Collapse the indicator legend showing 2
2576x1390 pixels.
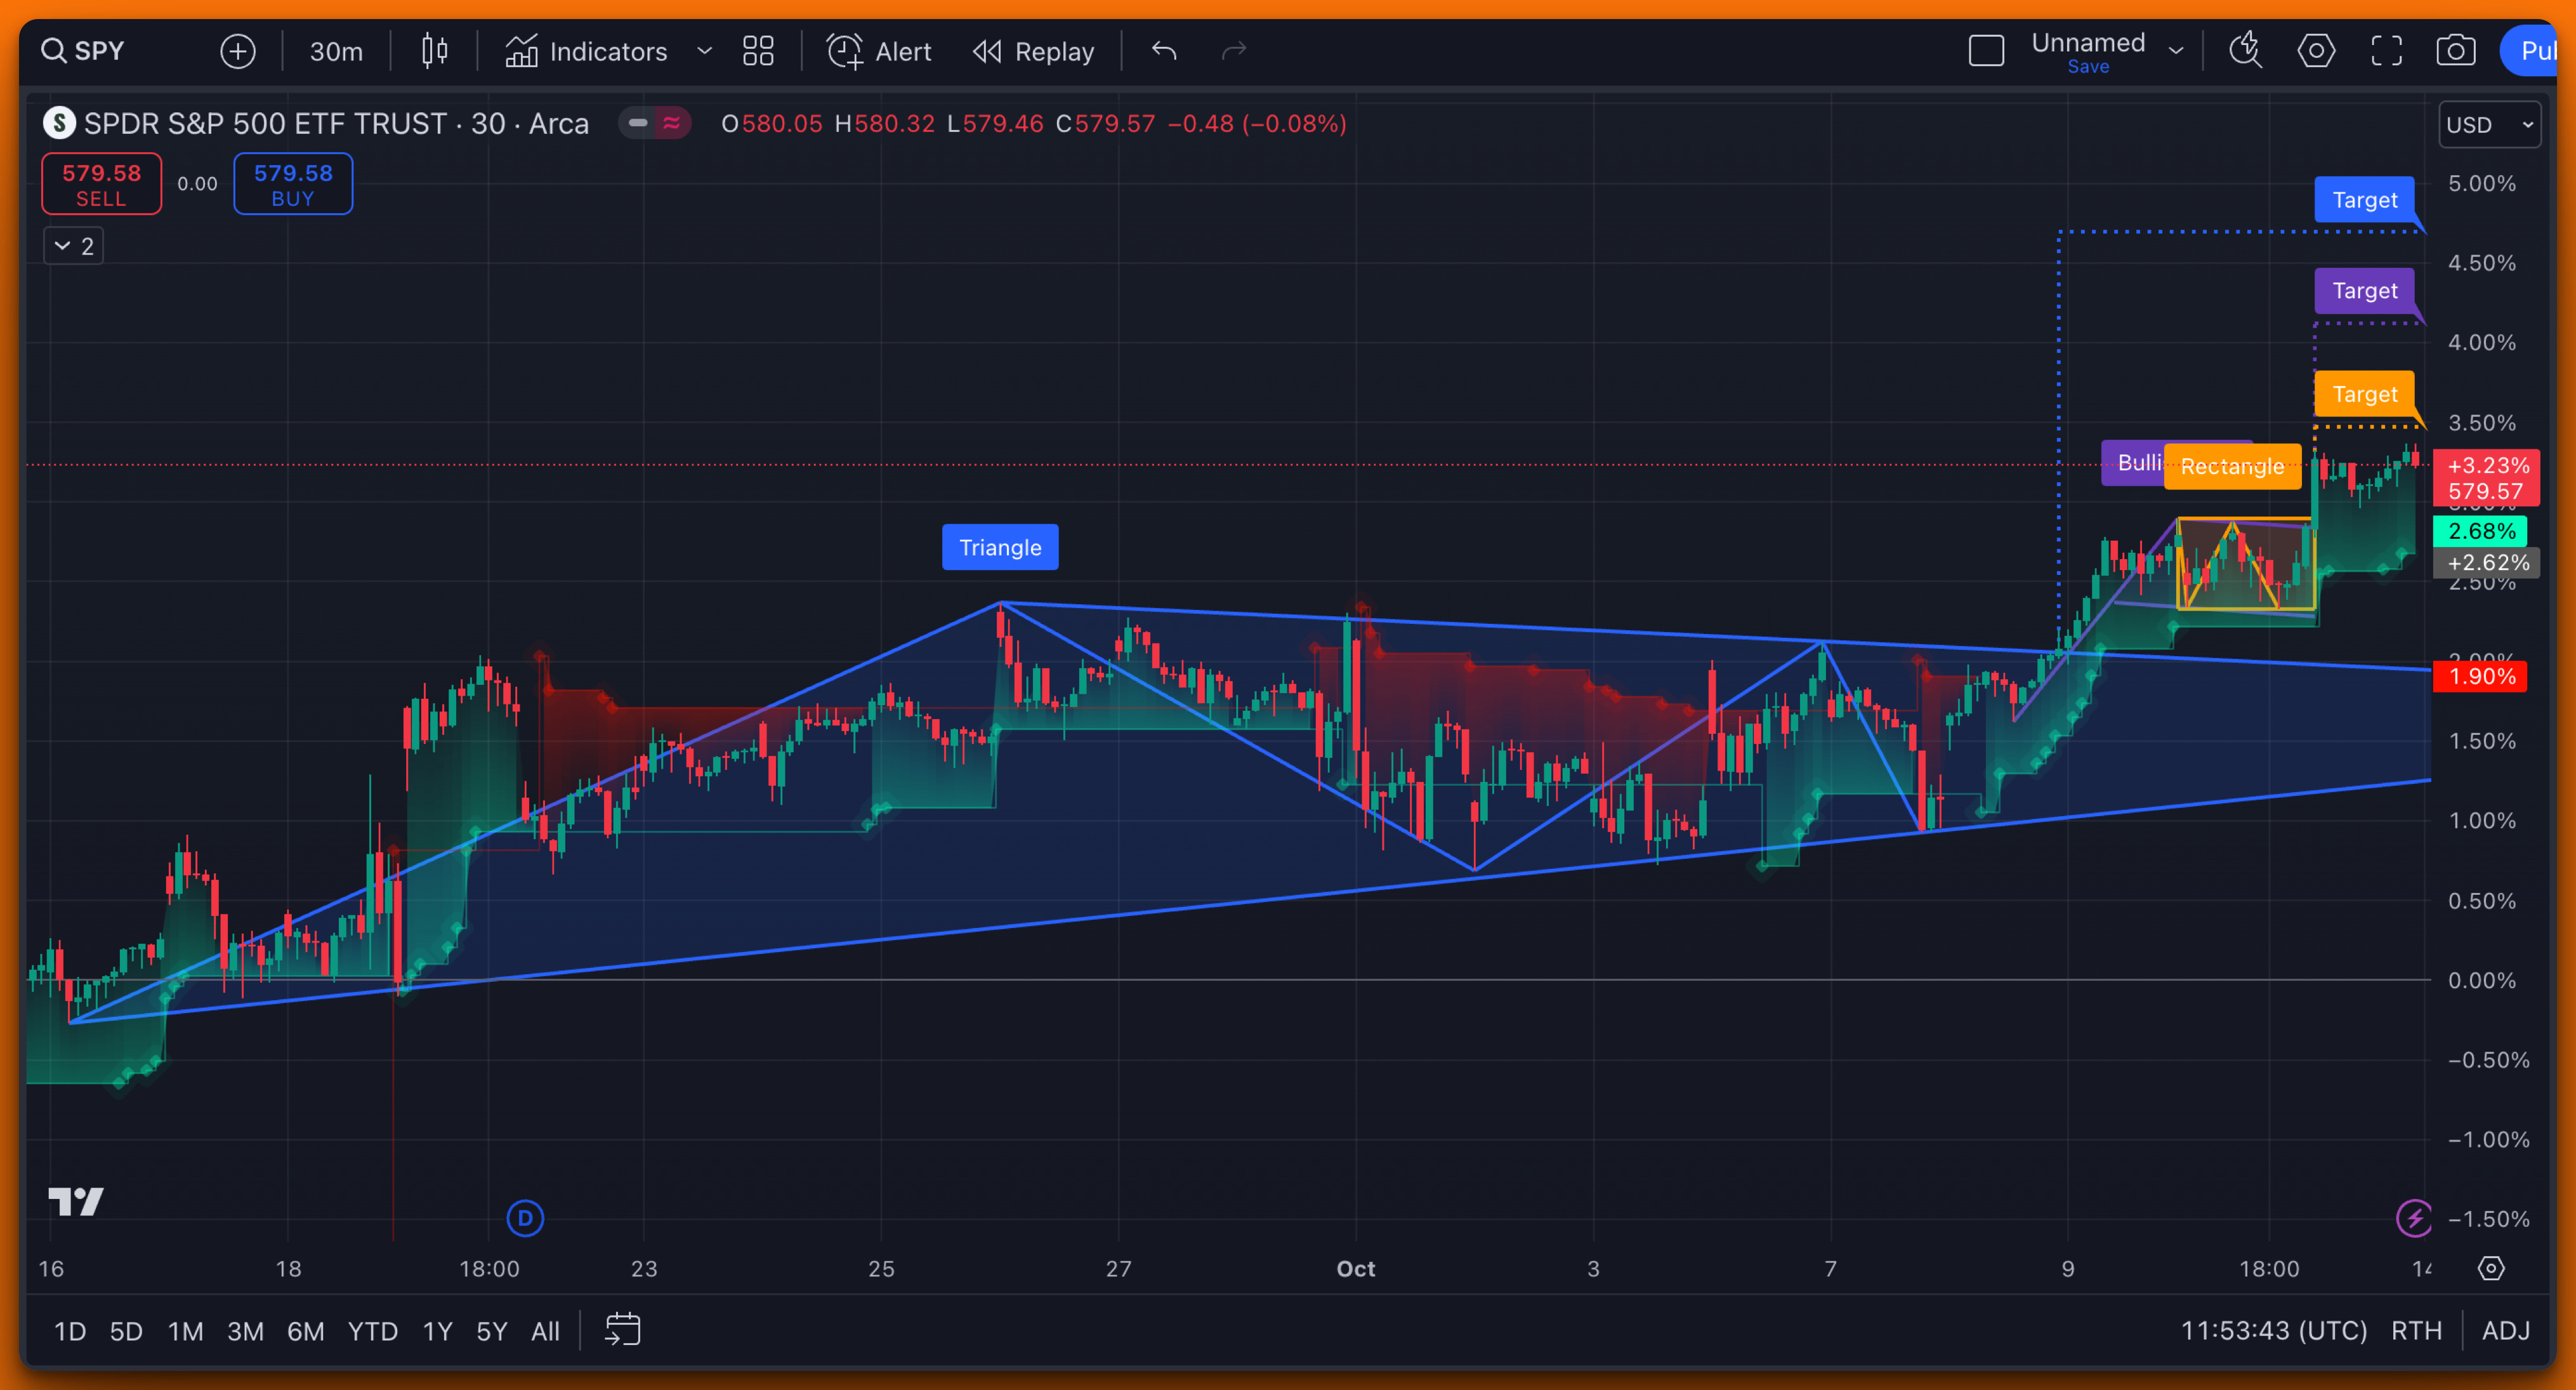tap(73, 246)
